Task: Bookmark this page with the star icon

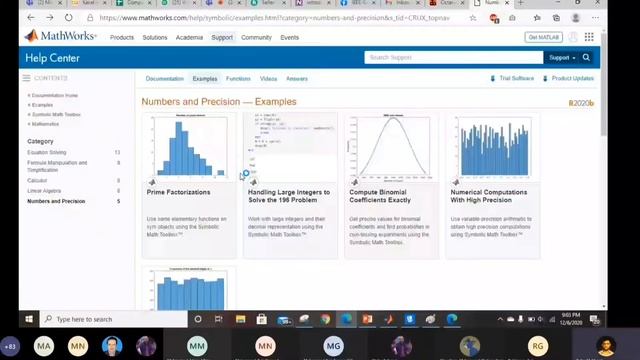Action: click(x=473, y=18)
